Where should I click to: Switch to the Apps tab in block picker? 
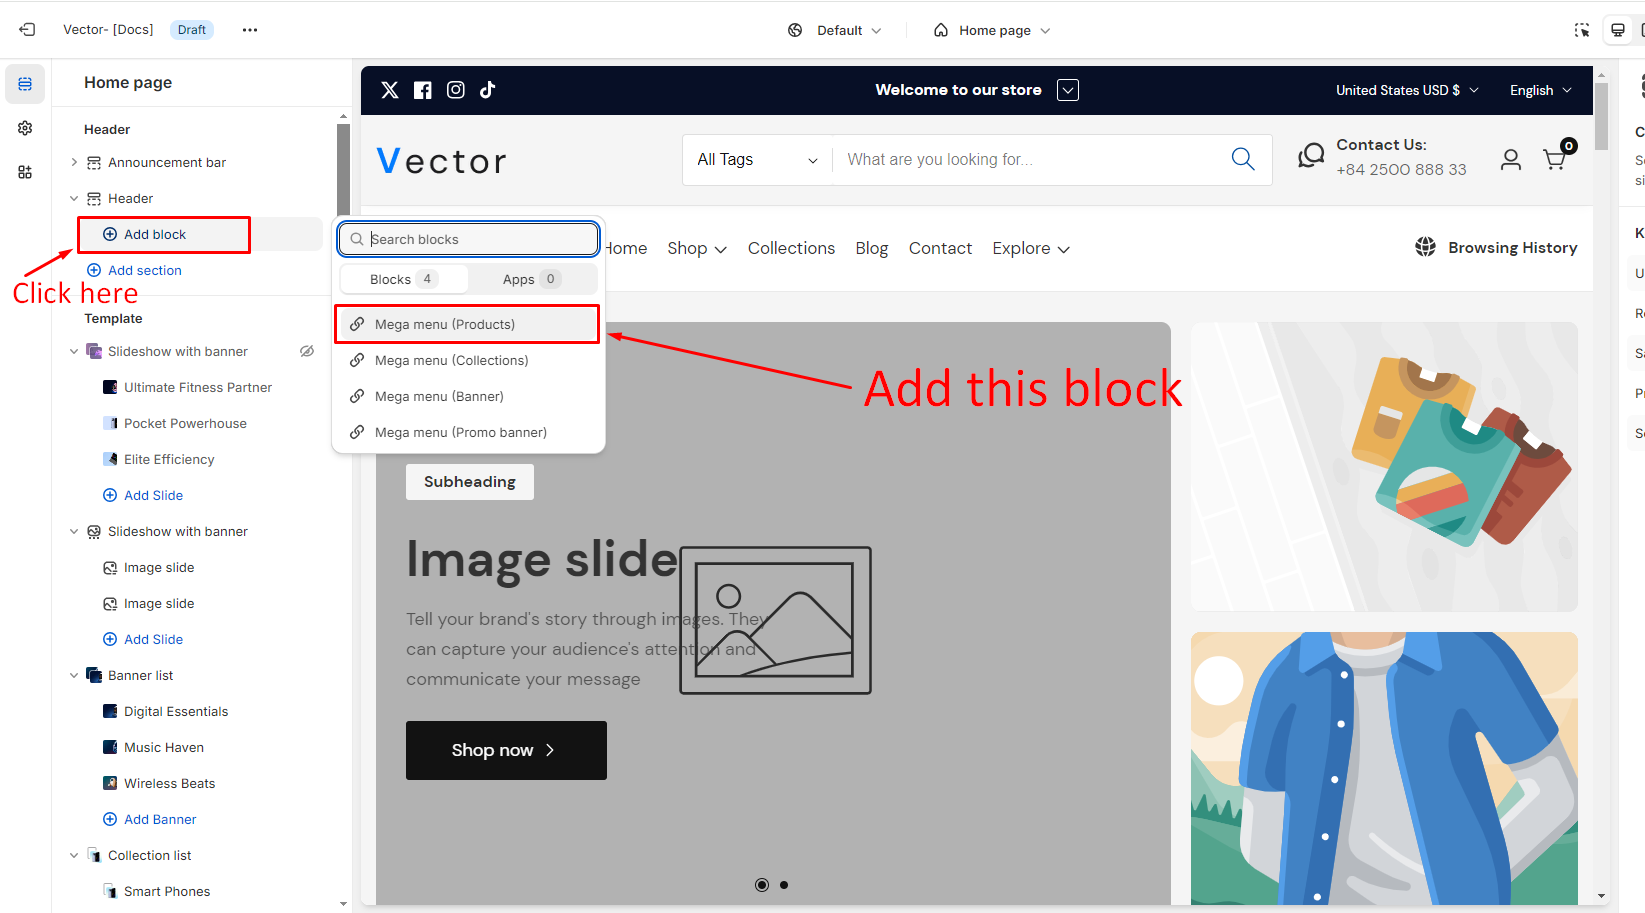(x=531, y=279)
